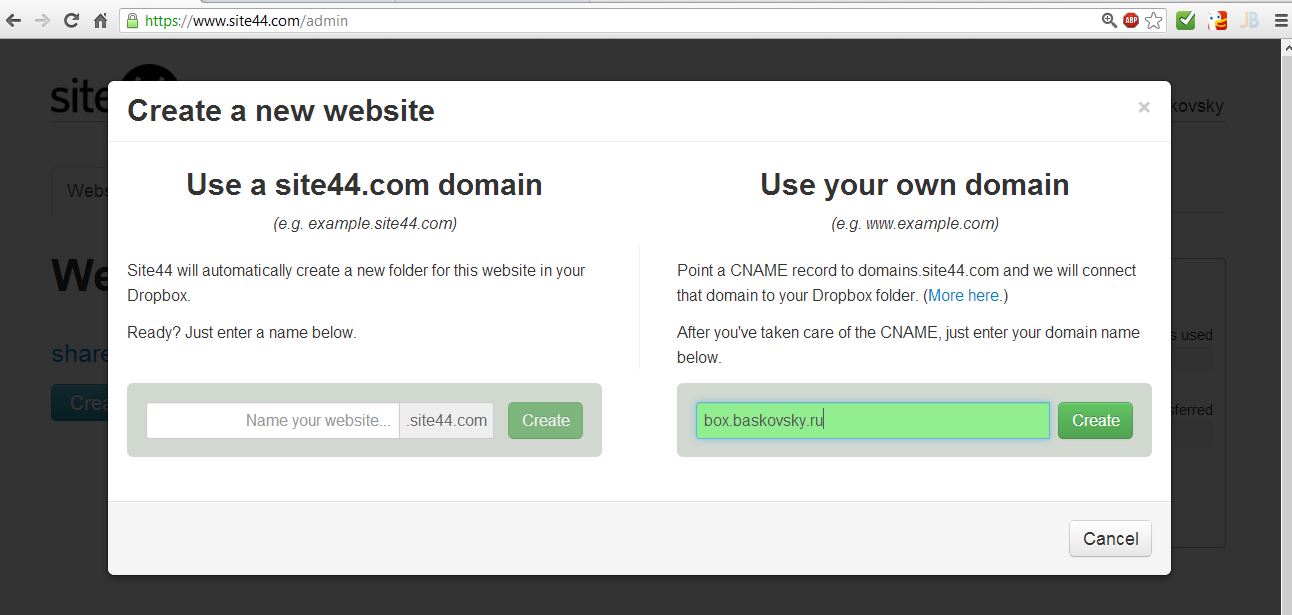Cancel the new website dialog
Image resolution: width=1292 pixels, height=615 pixels.
[x=1110, y=538]
